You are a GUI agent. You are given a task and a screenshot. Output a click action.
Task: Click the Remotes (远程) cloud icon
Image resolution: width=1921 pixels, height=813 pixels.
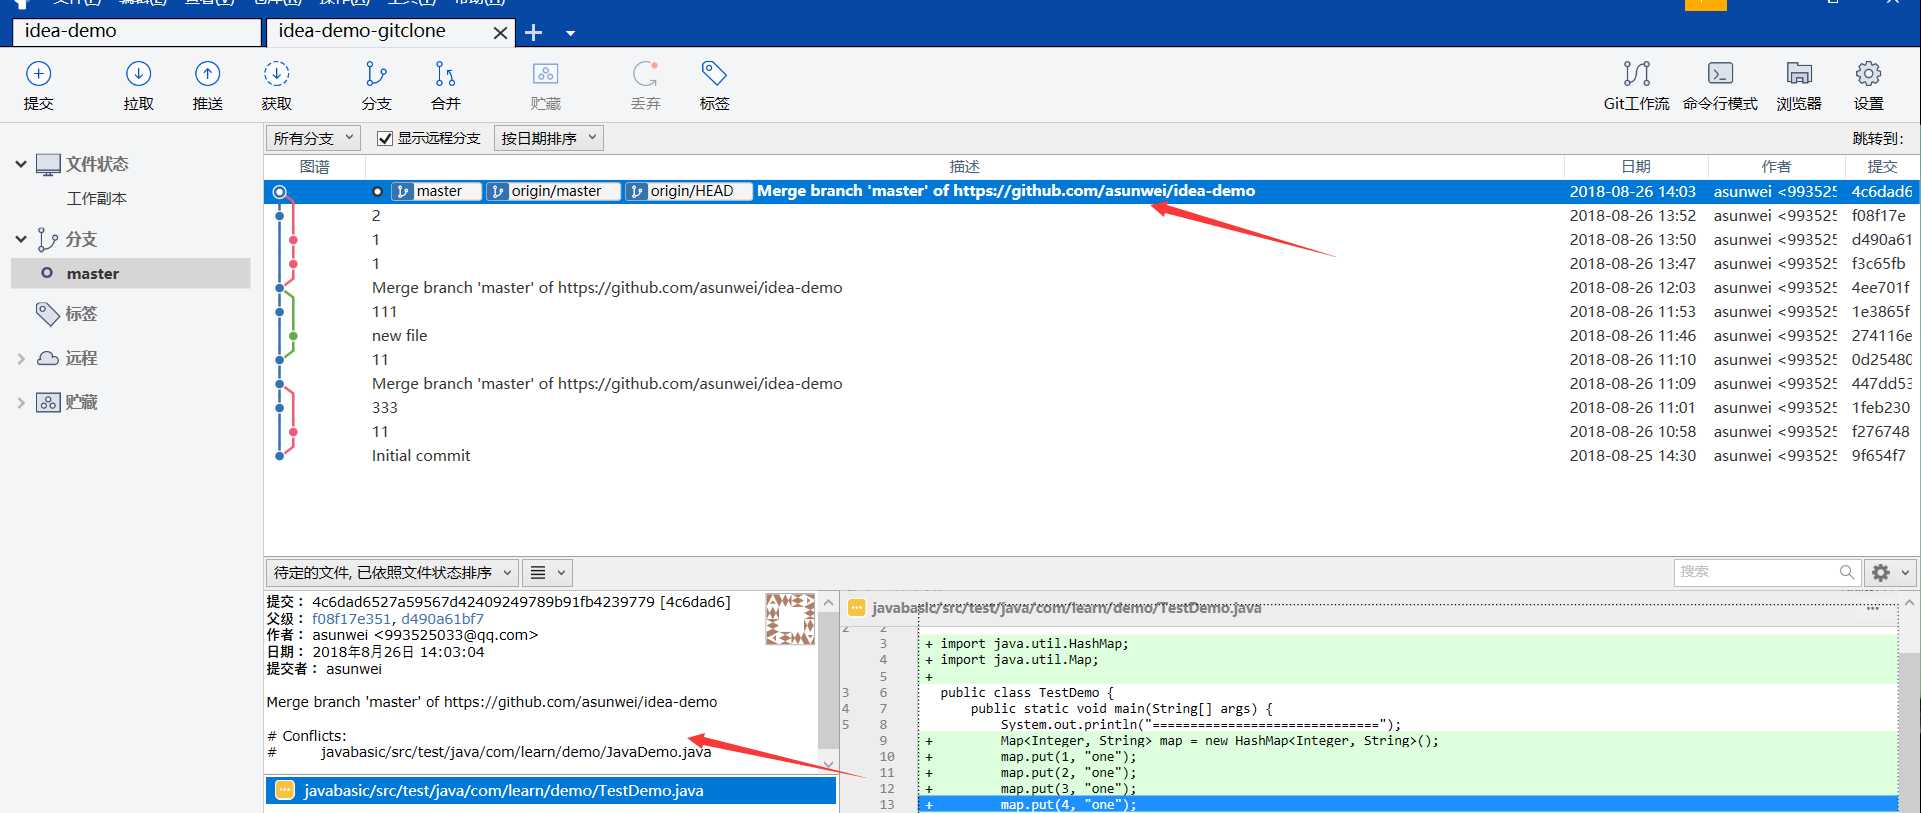(47, 358)
